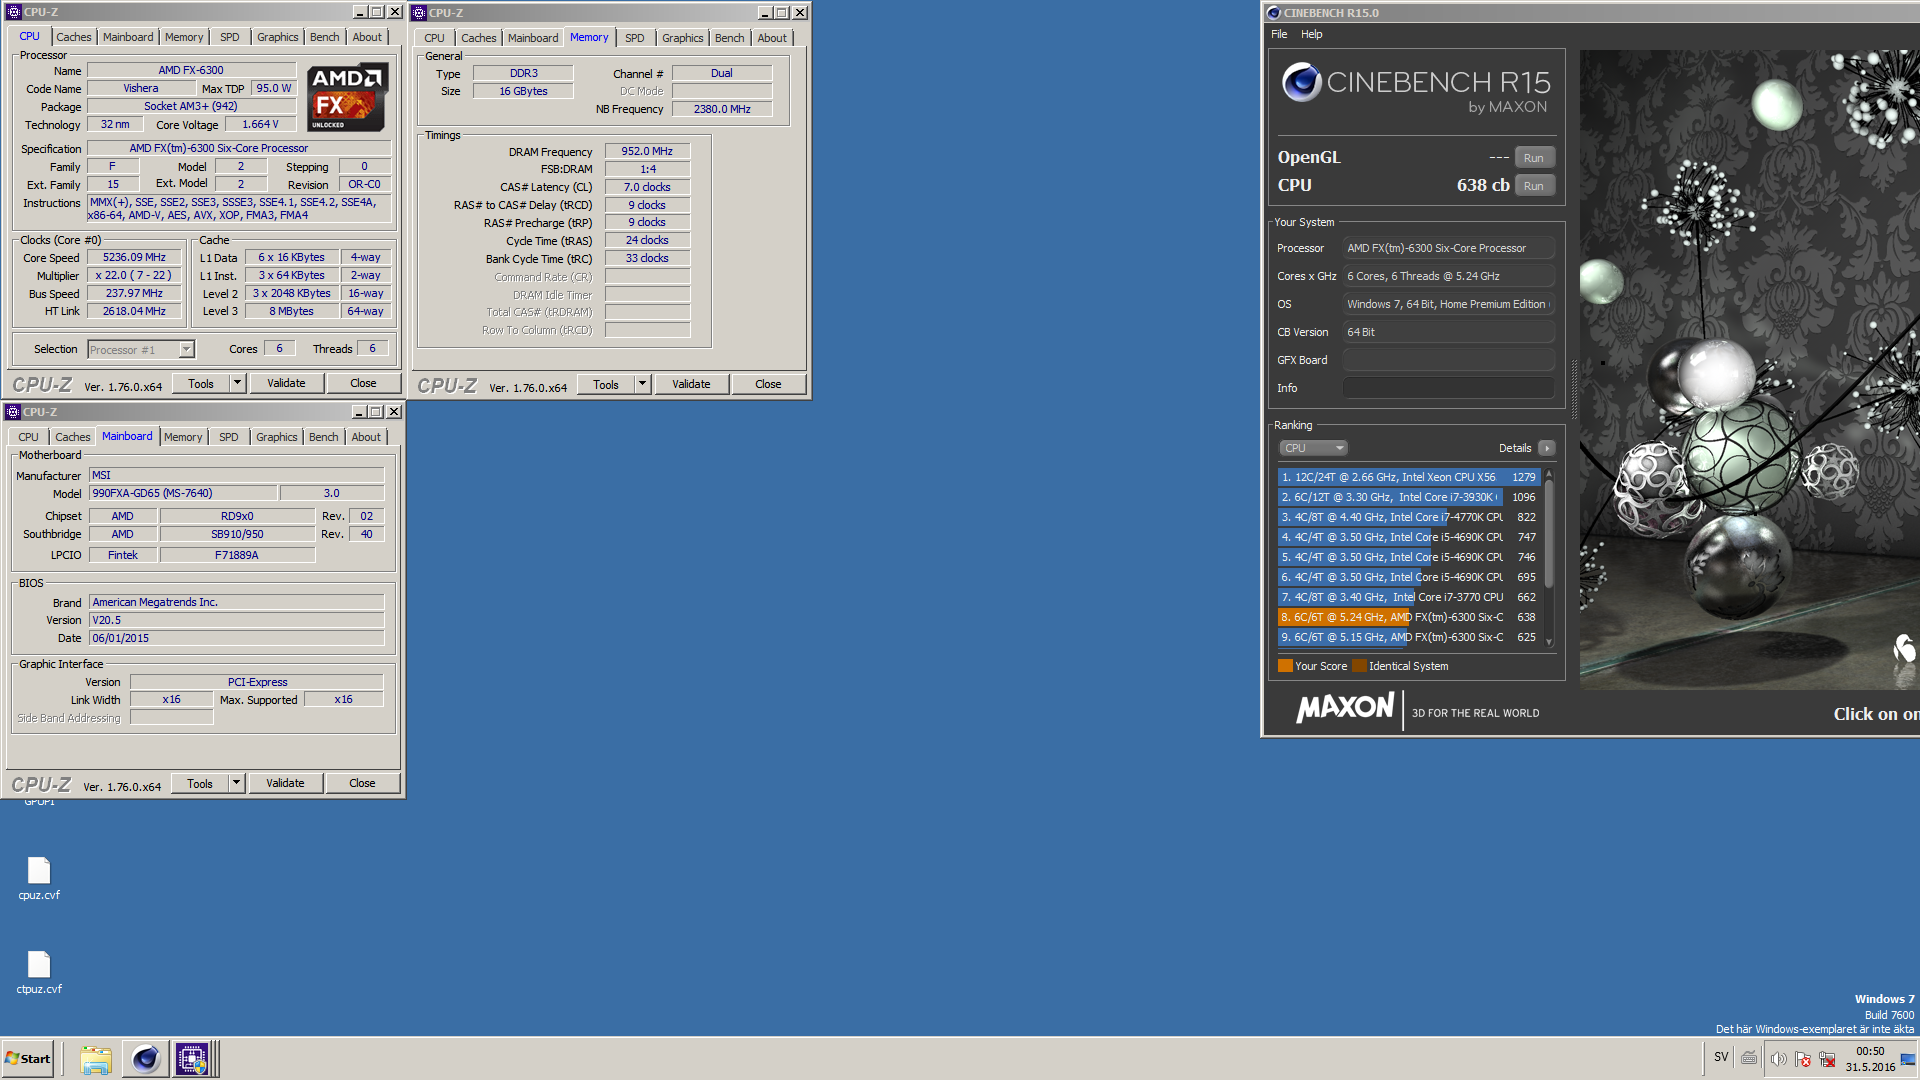1920x1080 pixels.
Task: Open the SPD tab in CPU-Z Memory window
Action: click(x=635, y=38)
